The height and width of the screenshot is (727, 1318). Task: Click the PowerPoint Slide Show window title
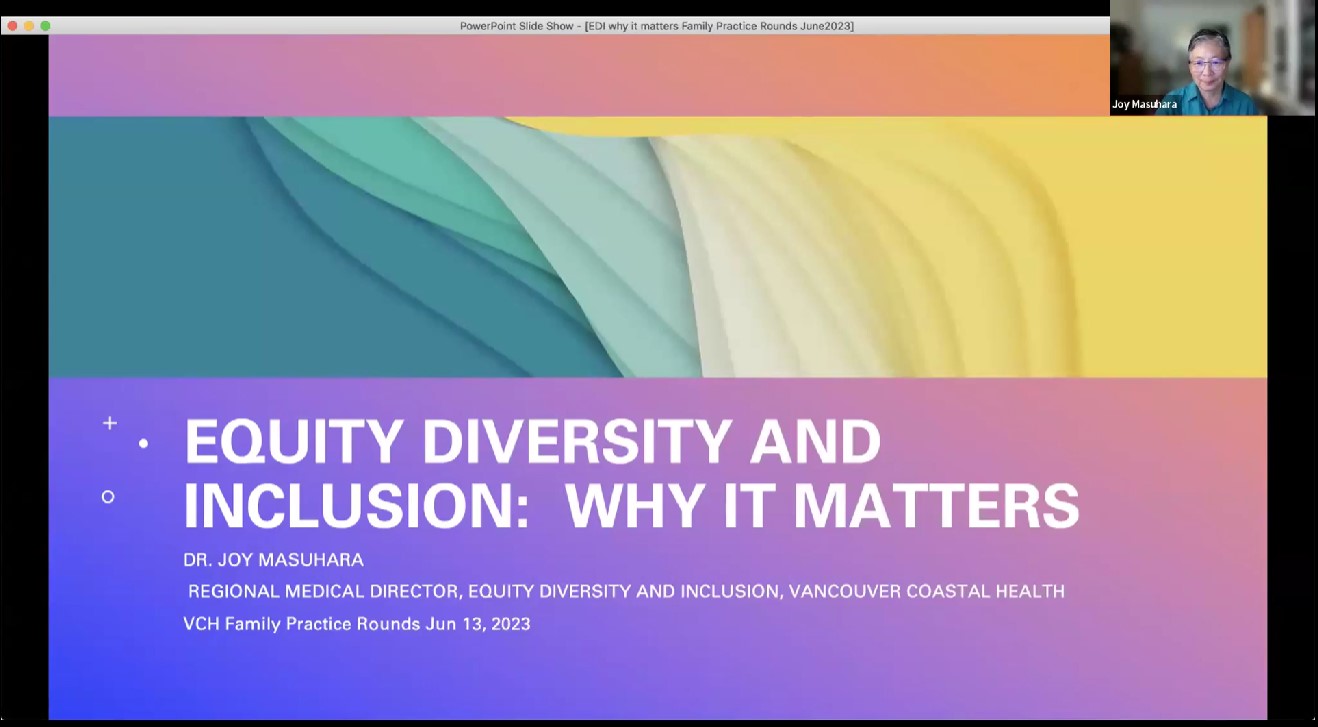point(656,26)
